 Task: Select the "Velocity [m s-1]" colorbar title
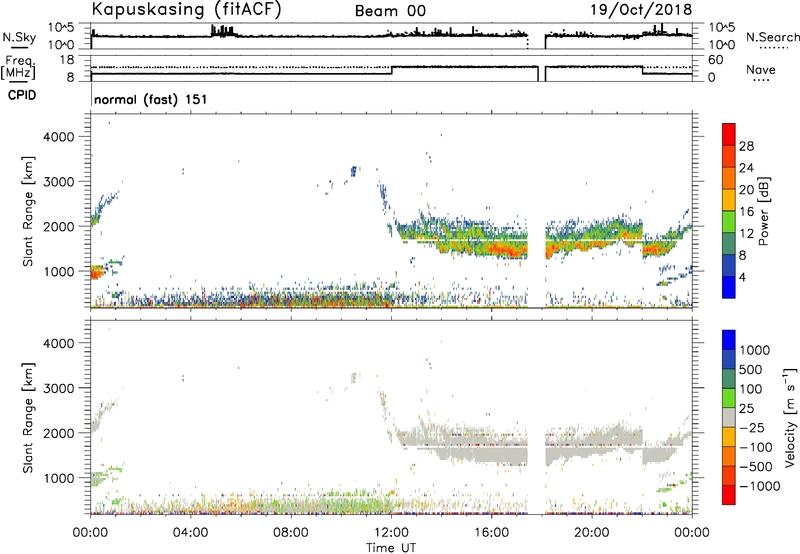pyautogui.click(x=790, y=417)
